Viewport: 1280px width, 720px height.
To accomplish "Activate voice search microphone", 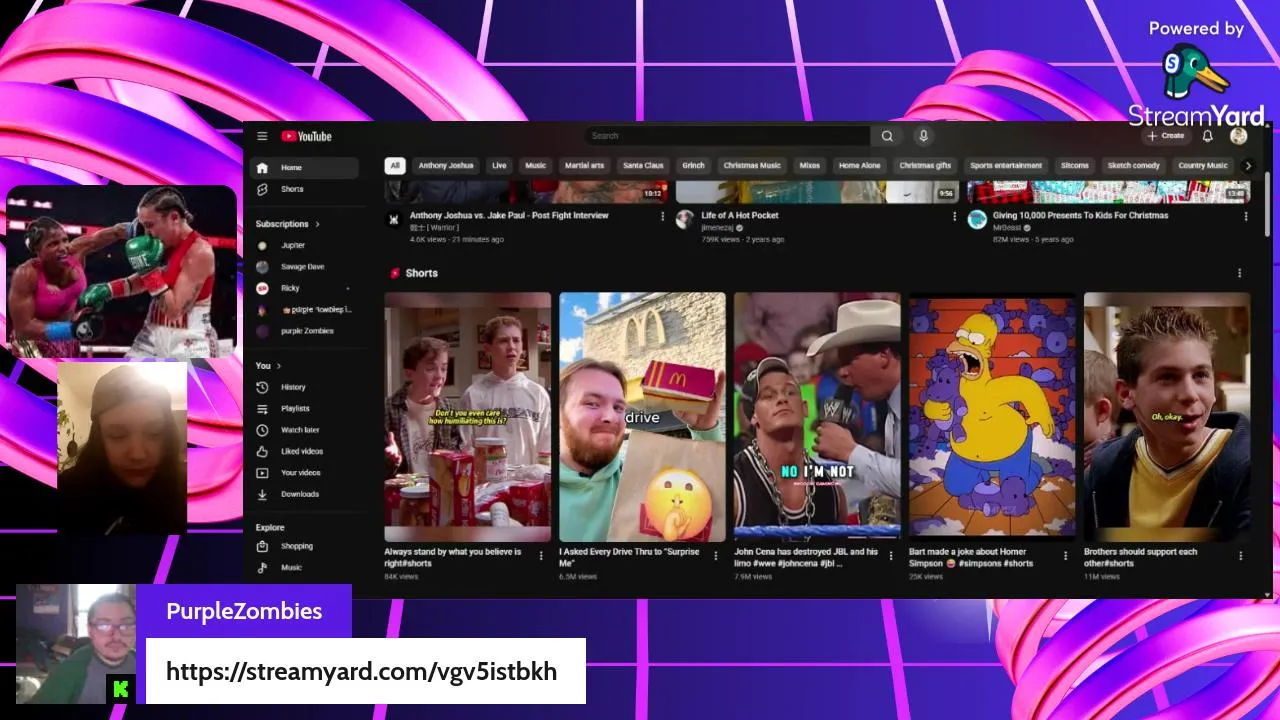I will [x=923, y=136].
